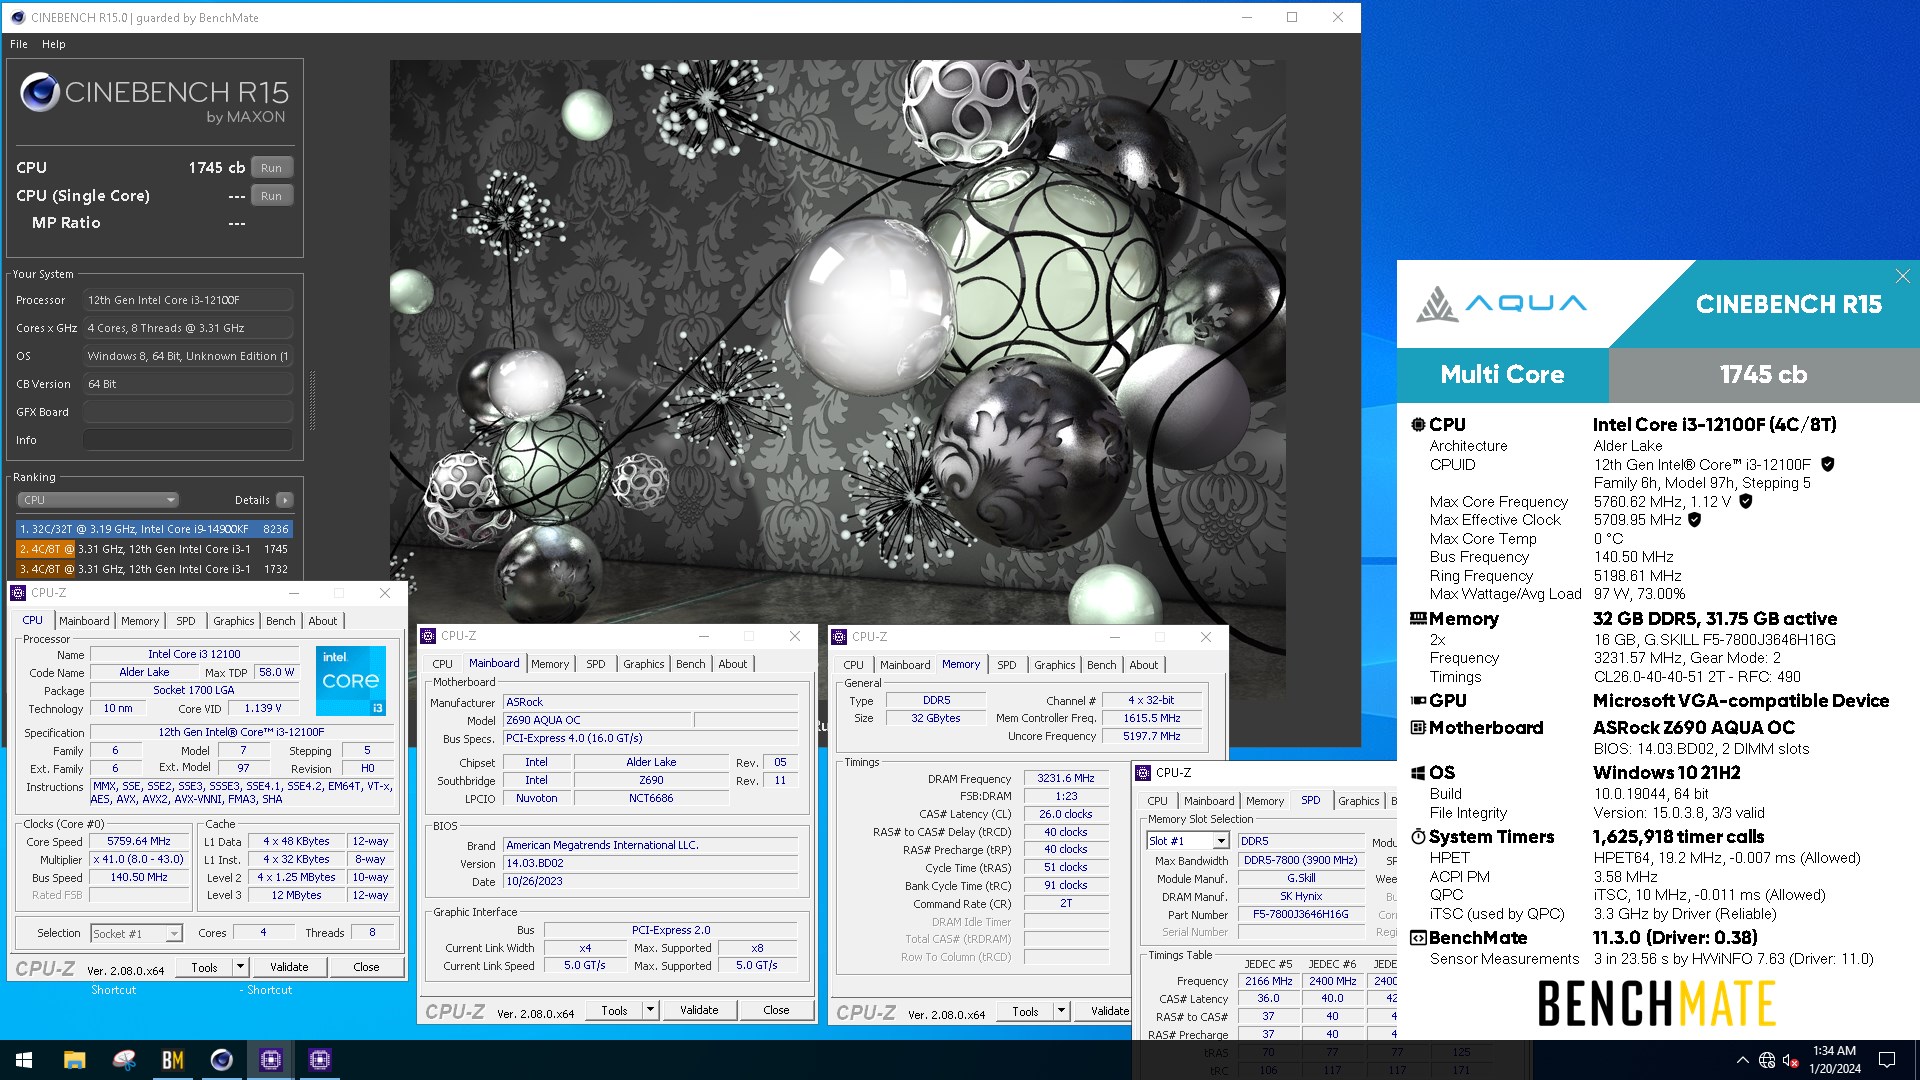Click shield next to Max Effective Clock
This screenshot has width=1920, height=1080.
[1694, 520]
